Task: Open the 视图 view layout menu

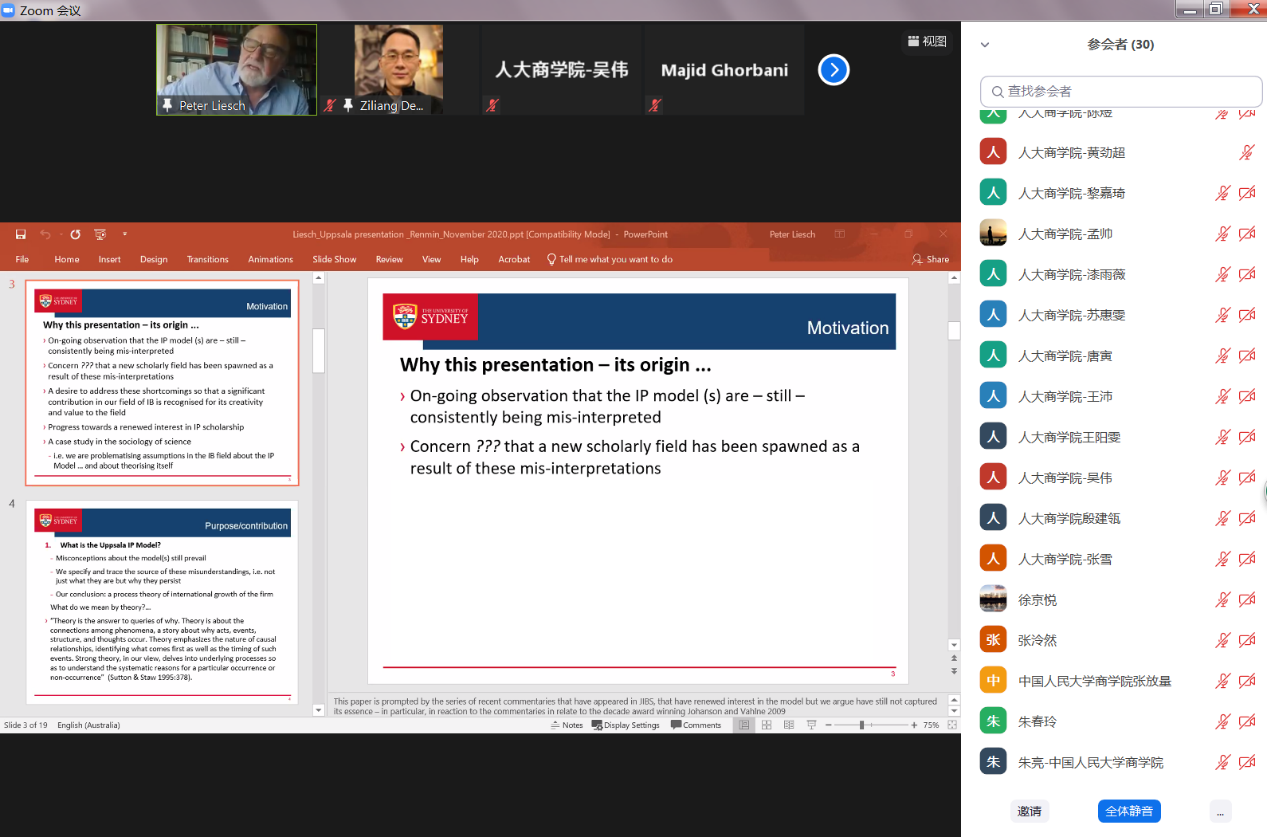Action: 927,41
